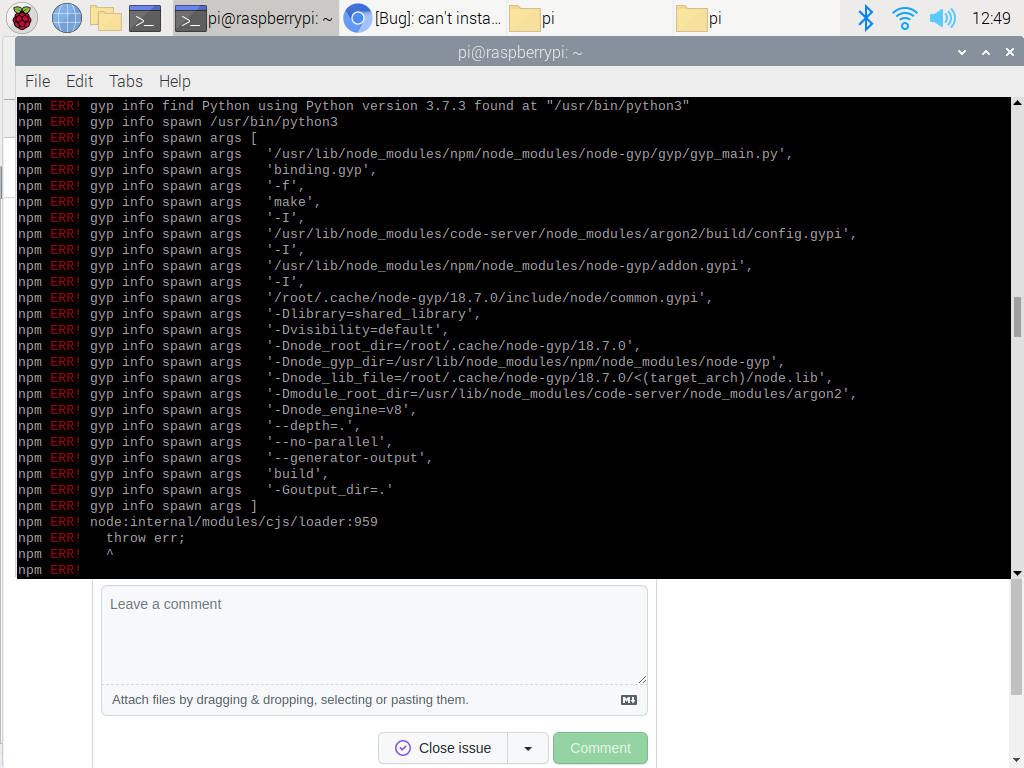This screenshot has width=1024, height=768.
Task: Click the browser page scrollbar down arrow
Action: pyautogui.click(x=1017, y=760)
